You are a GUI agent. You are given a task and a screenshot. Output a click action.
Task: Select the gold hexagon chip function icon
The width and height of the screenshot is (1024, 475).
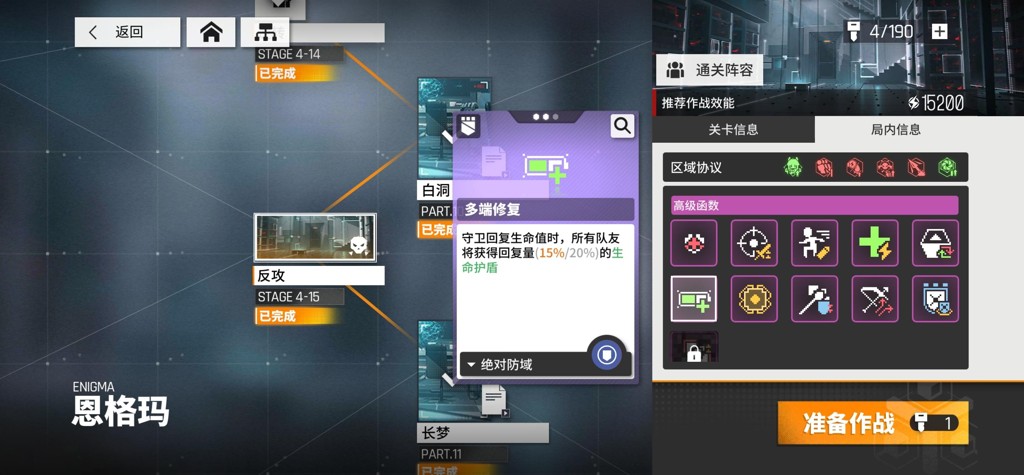tap(754, 299)
